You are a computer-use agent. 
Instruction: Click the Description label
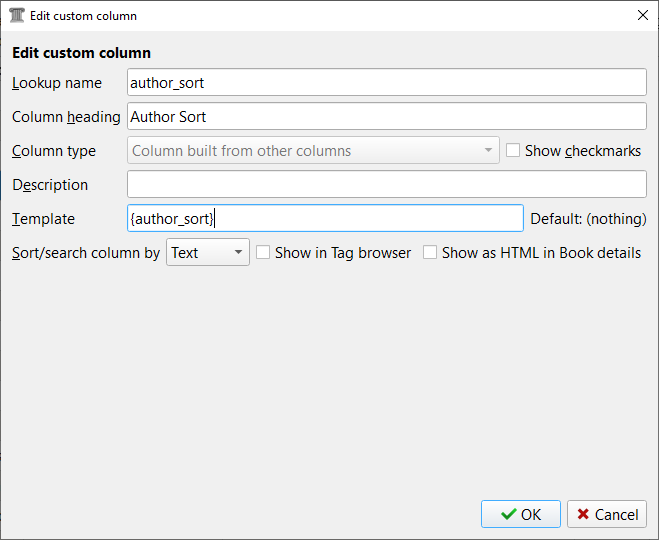click(x=50, y=185)
